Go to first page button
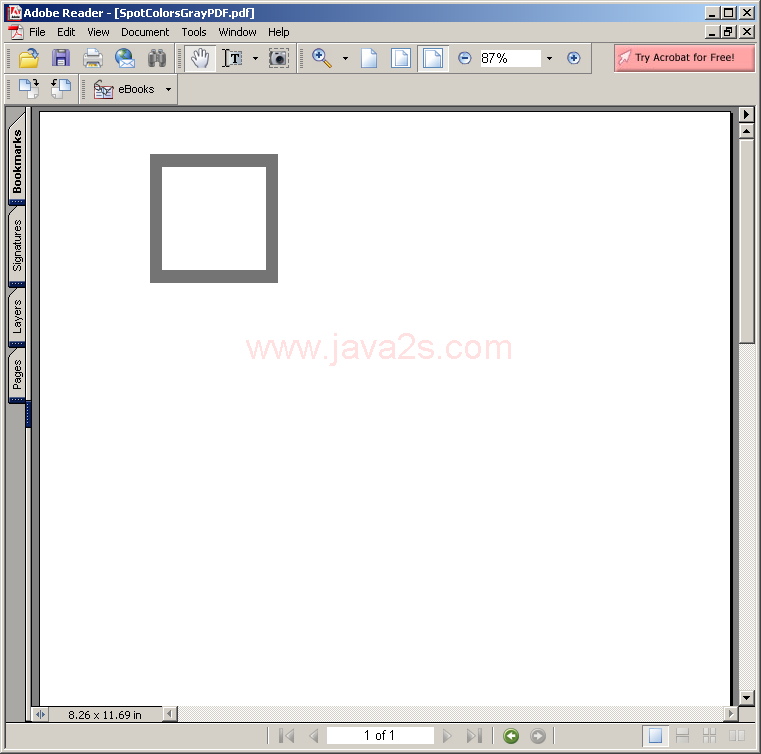This screenshot has width=761, height=754. click(x=286, y=736)
